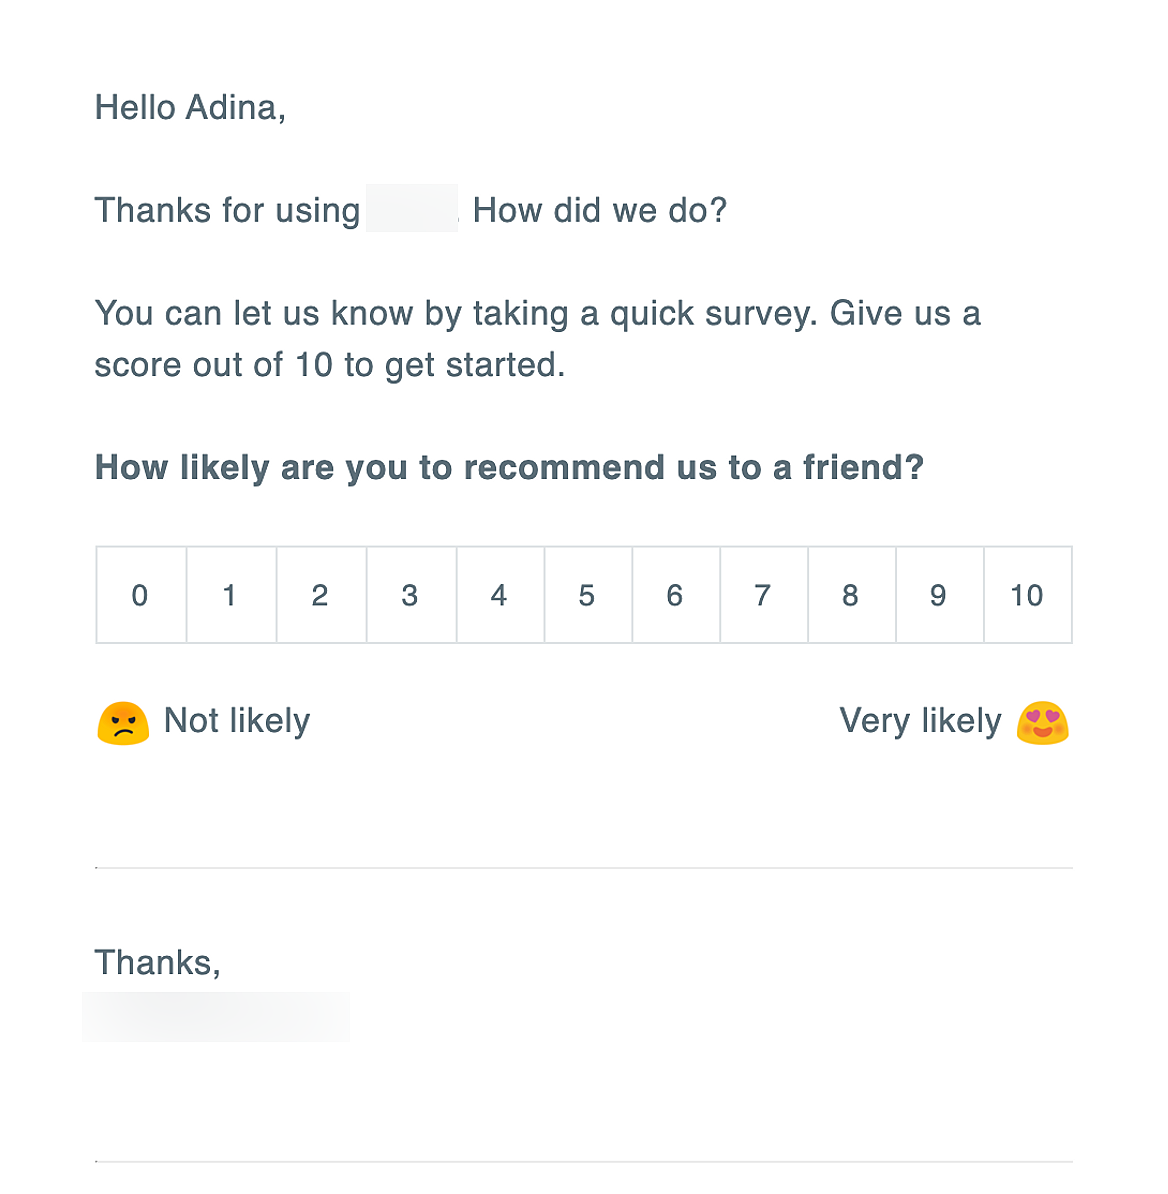Click the greeting line 'Hello Adina'
Screen dimensions: 1168x1194
190,107
